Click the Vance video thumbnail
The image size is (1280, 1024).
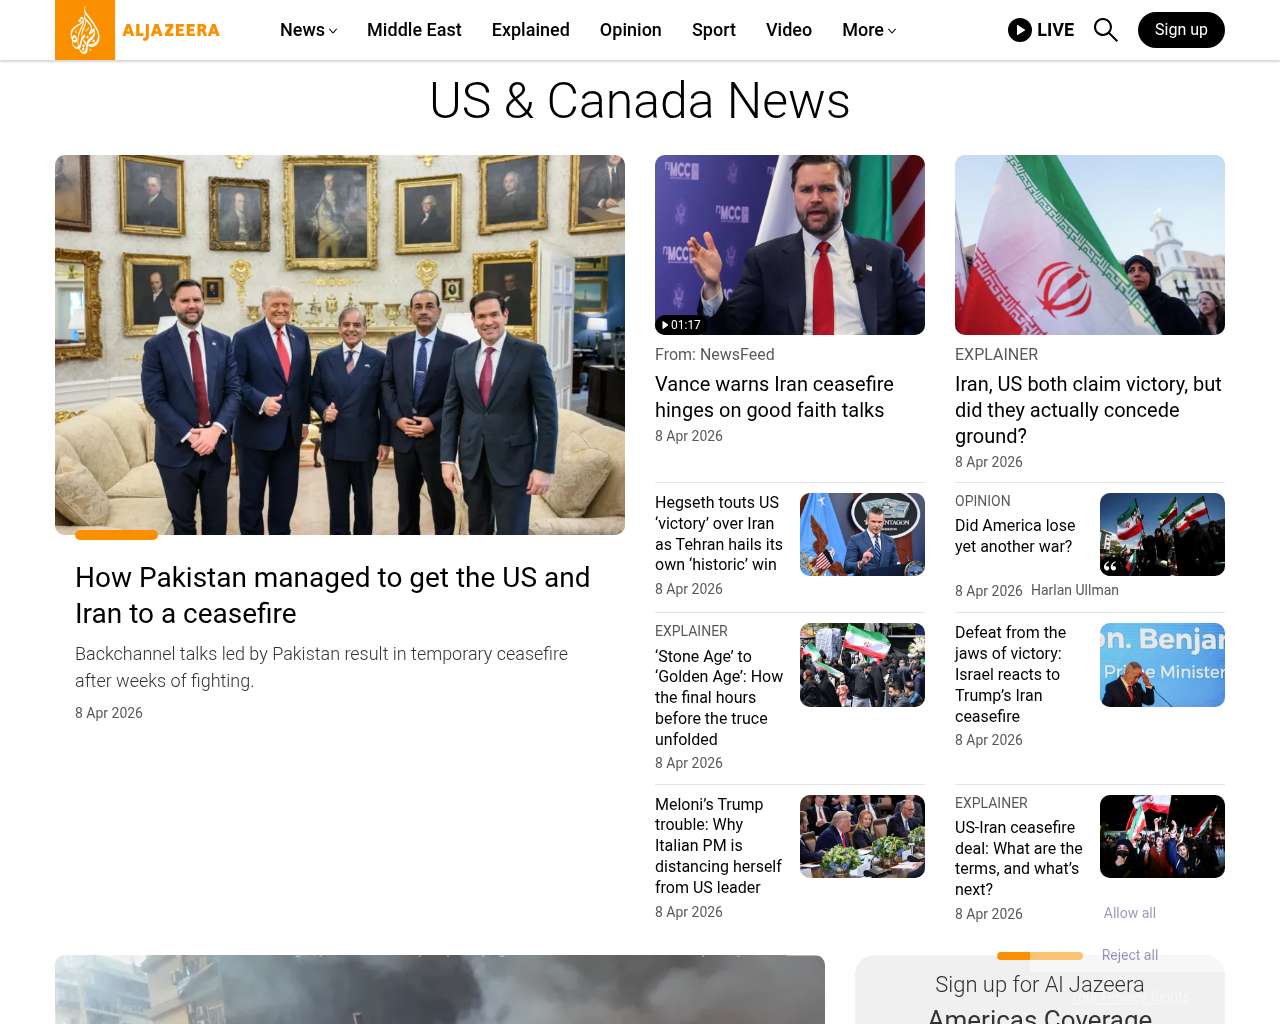click(x=790, y=245)
